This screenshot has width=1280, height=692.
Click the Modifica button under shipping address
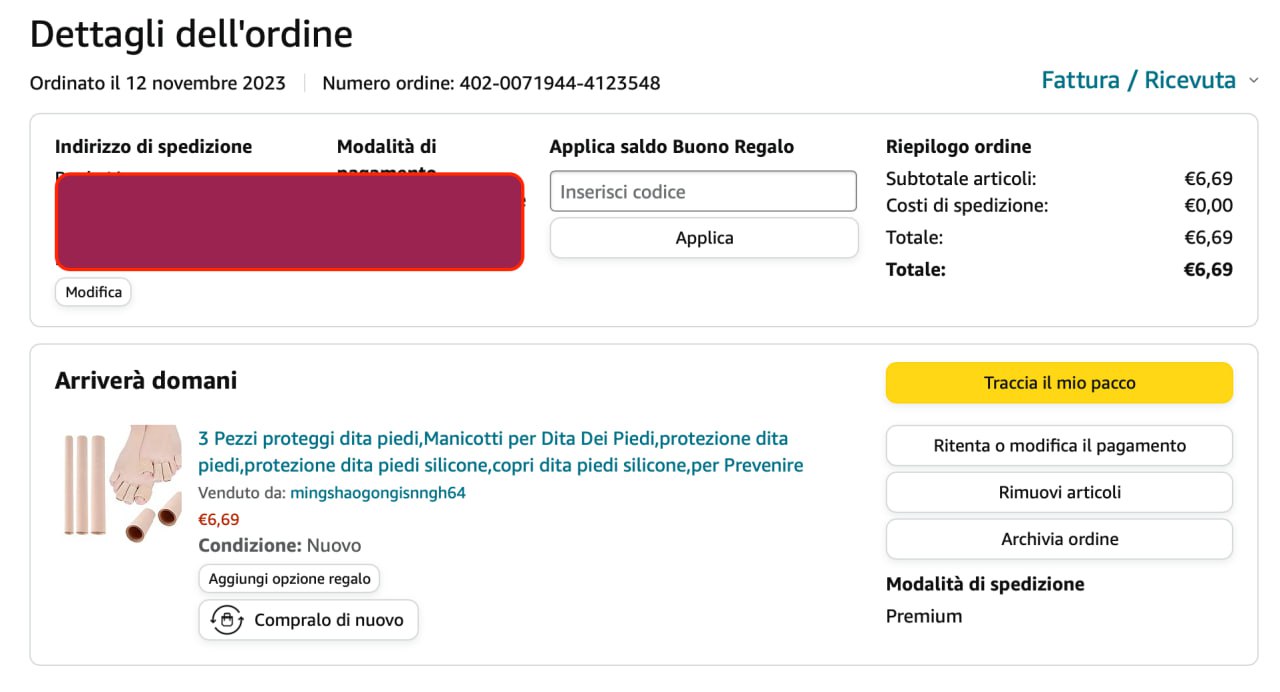click(x=93, y=292)
